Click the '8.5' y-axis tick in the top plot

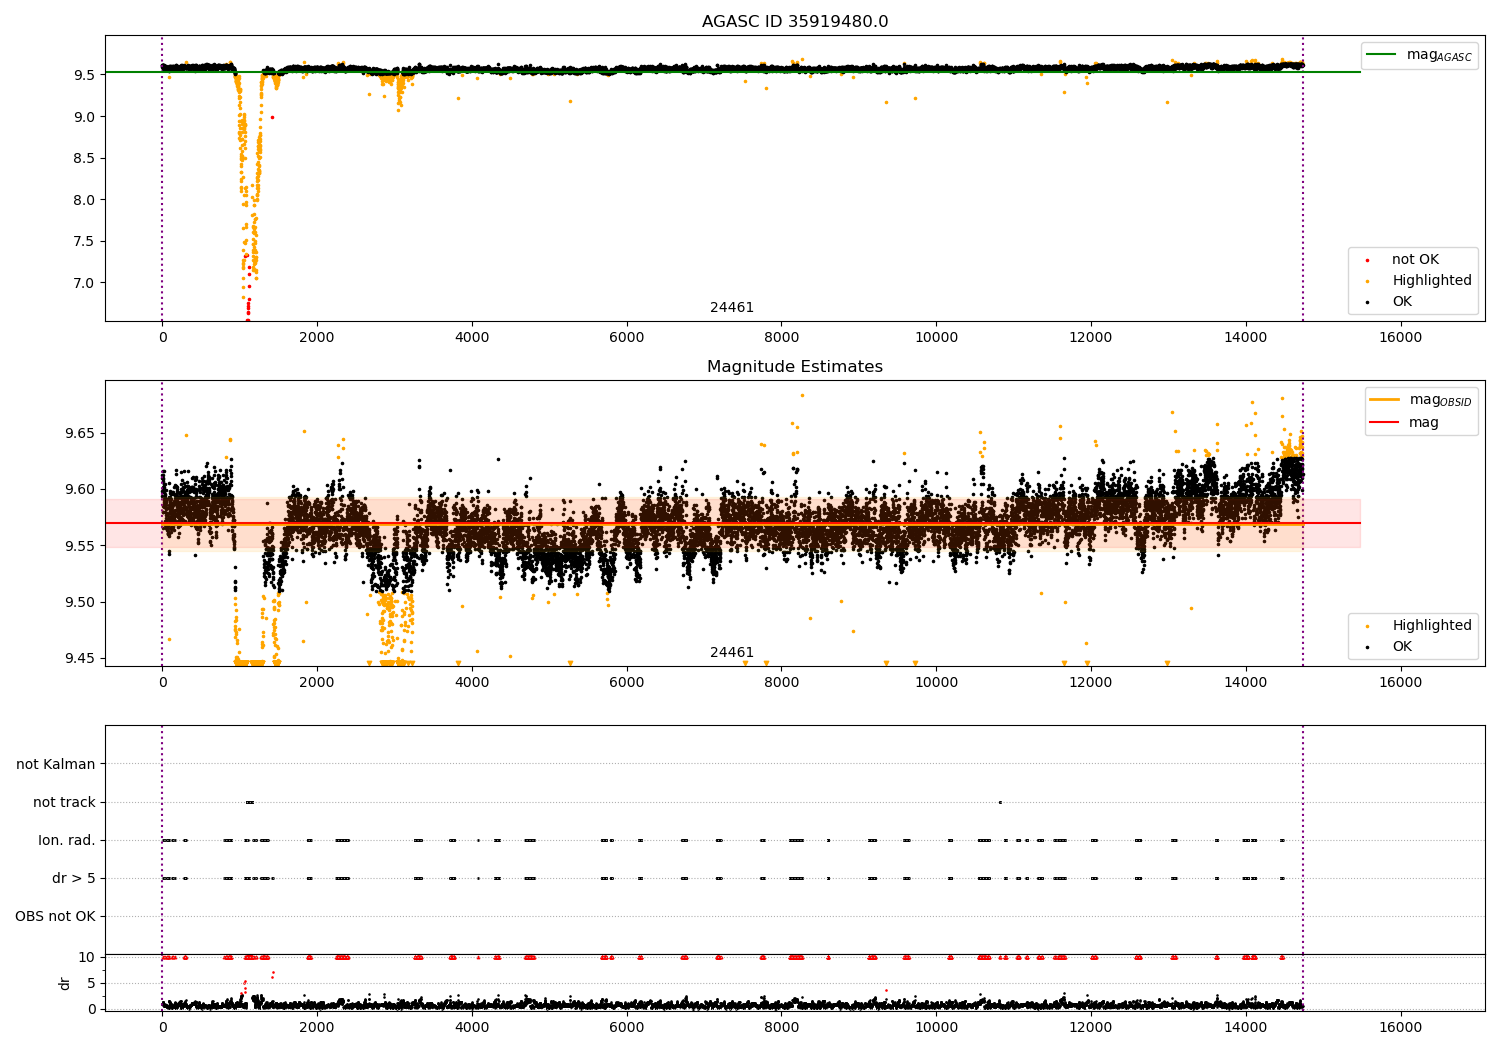(84, 158)
